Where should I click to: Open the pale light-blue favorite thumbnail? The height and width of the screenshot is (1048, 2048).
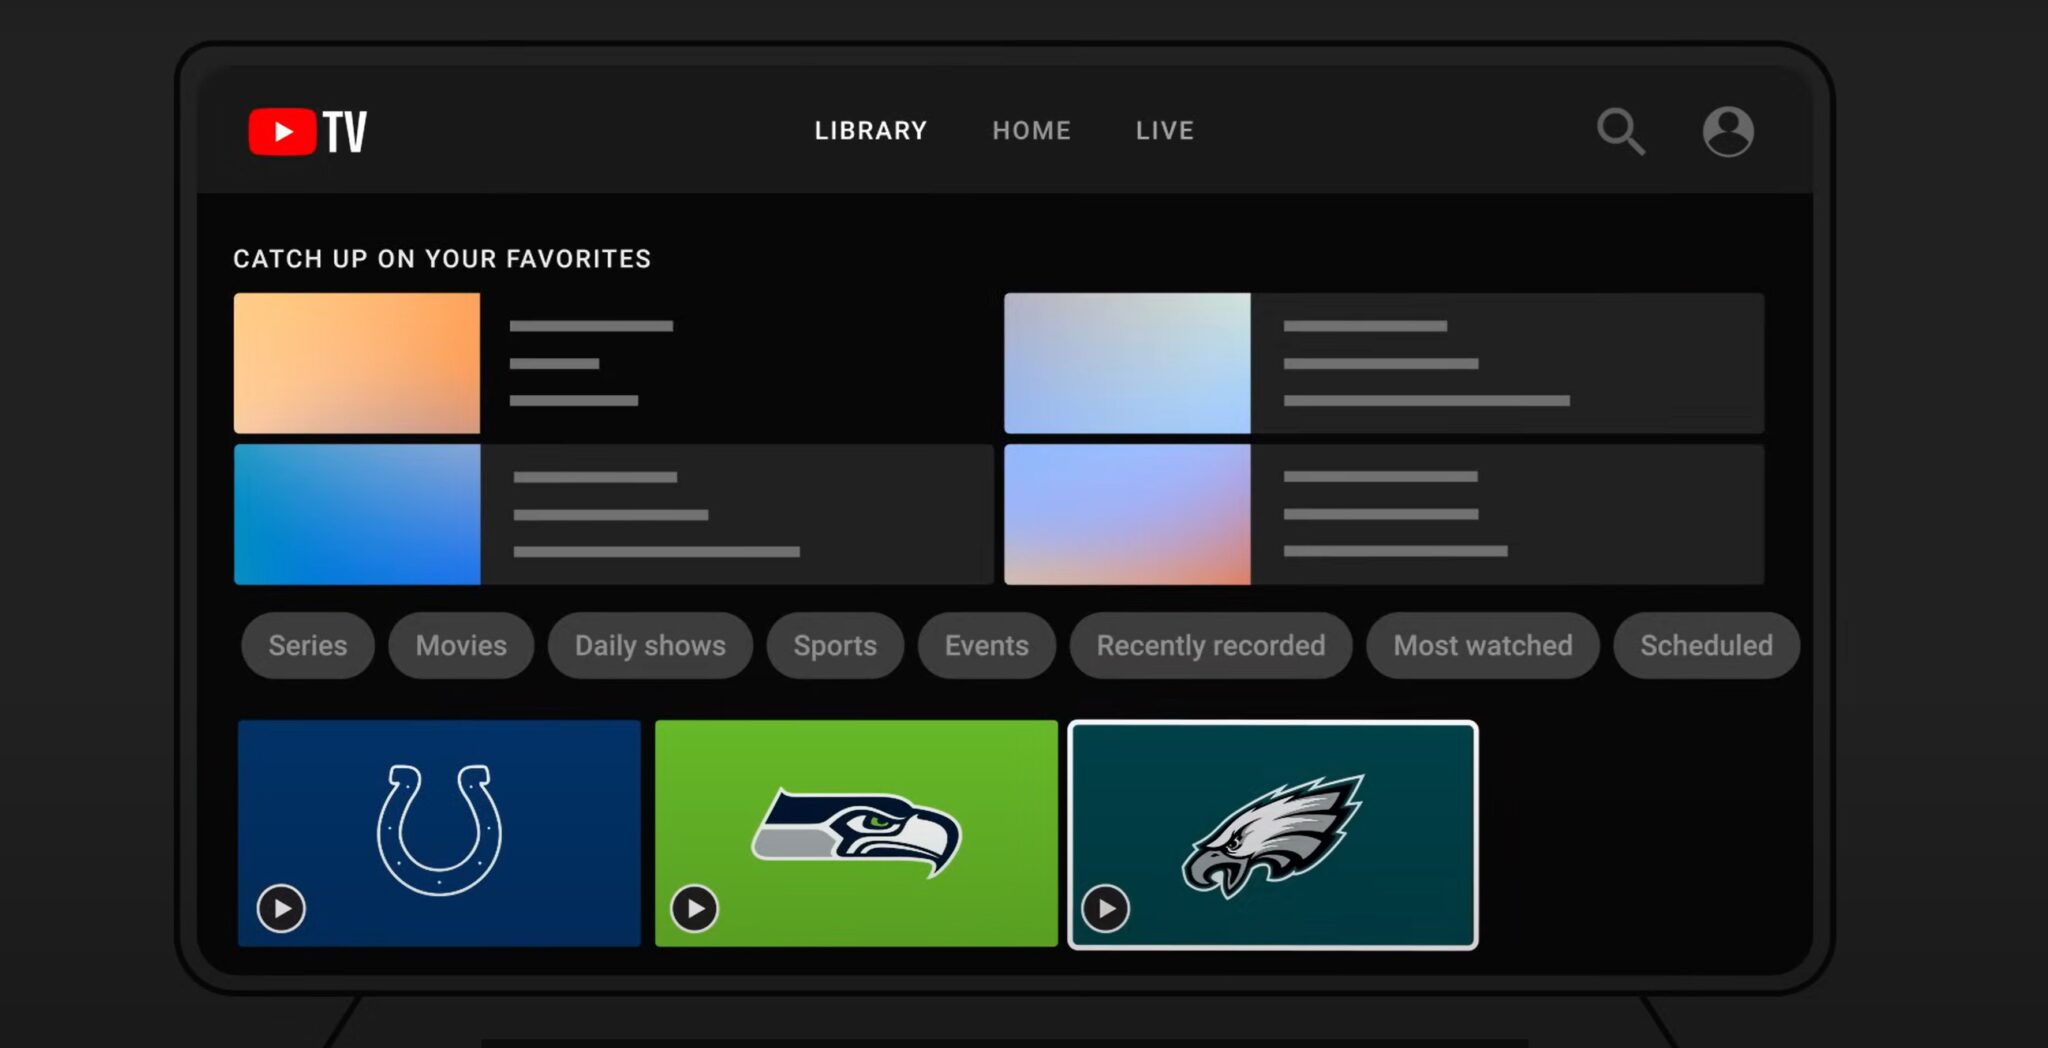pos(1127,363)
